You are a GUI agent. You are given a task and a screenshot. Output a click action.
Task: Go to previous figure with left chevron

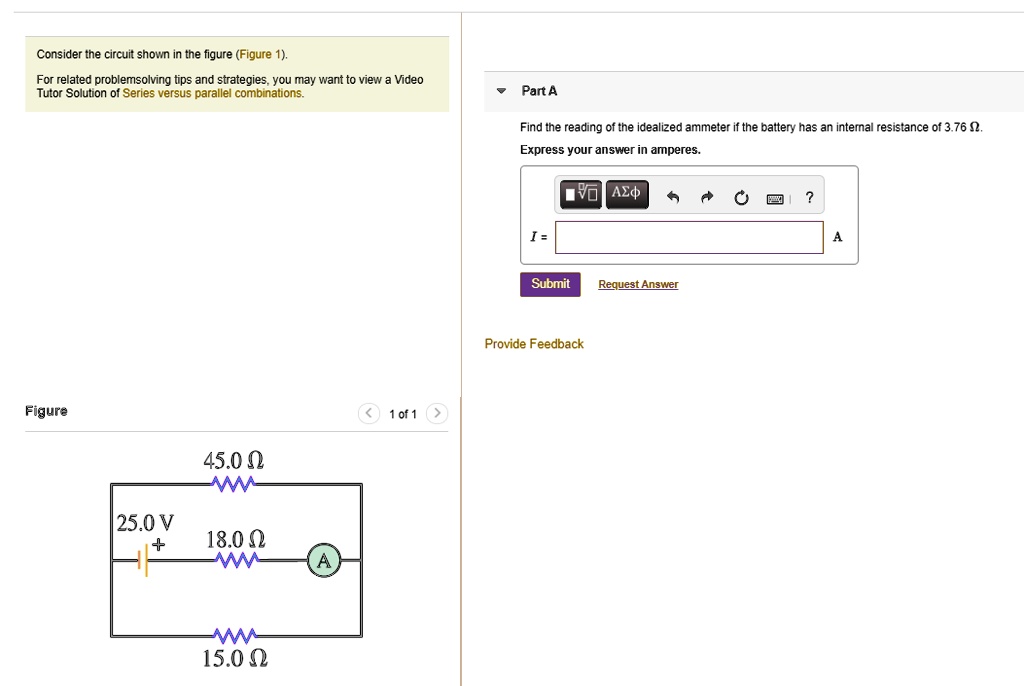click(368, 412)
